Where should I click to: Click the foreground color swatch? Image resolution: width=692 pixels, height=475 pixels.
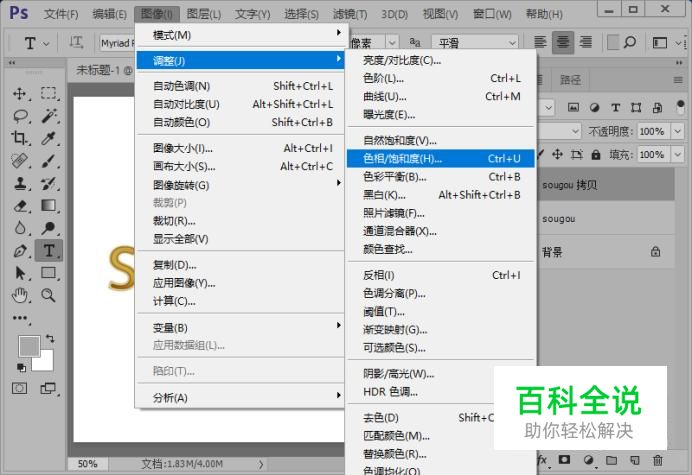[x=27, y=344]
